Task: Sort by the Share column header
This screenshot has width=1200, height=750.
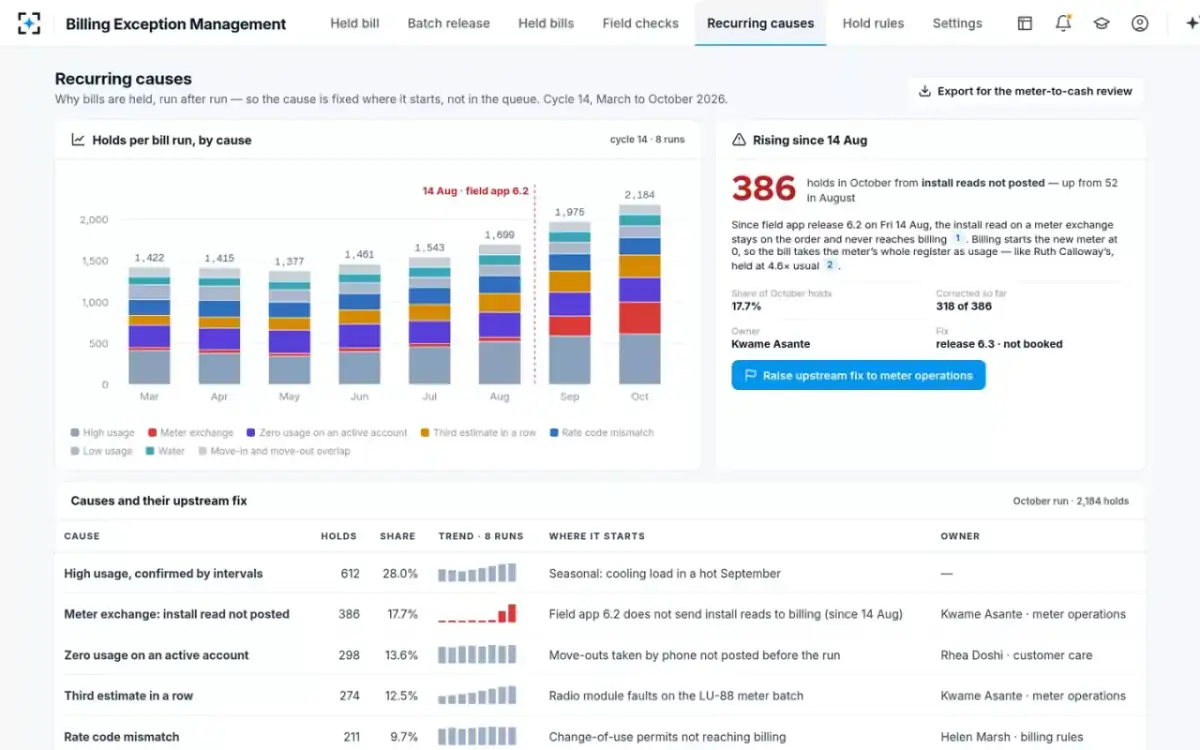Action: (398, 536)
